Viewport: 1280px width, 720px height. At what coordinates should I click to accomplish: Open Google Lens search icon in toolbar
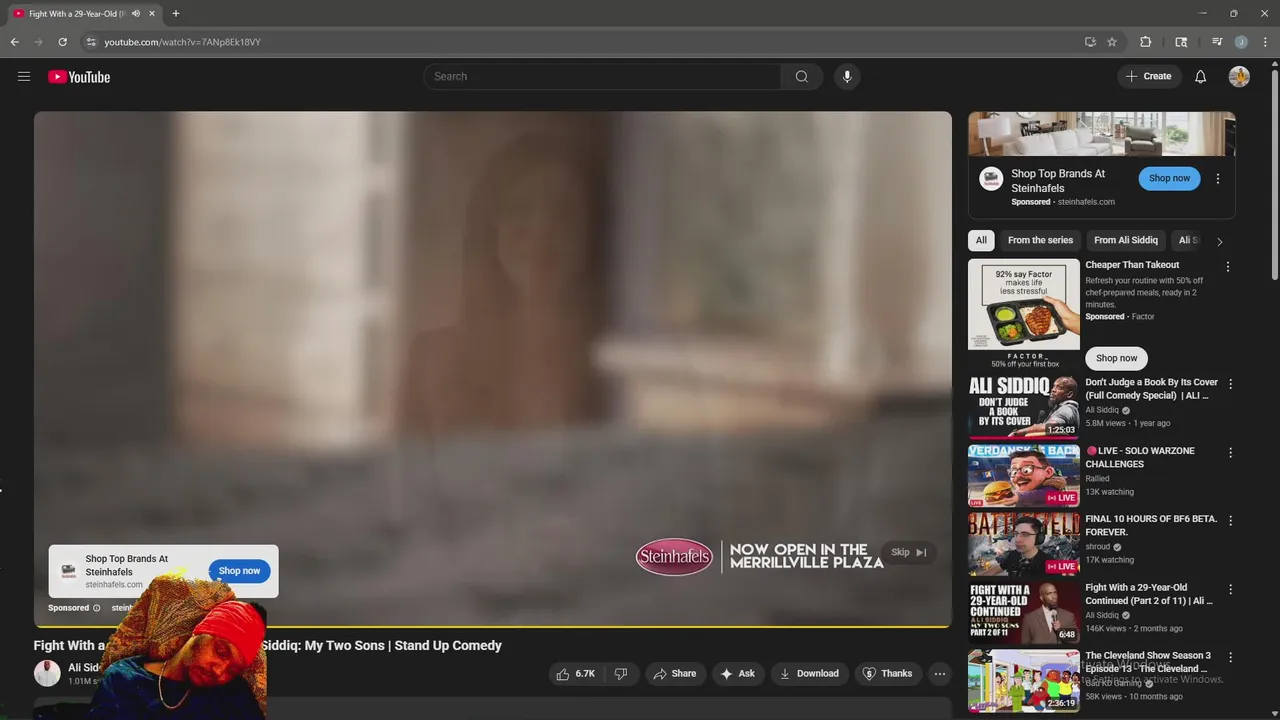pyautogui.click(x=1181, y=42)
